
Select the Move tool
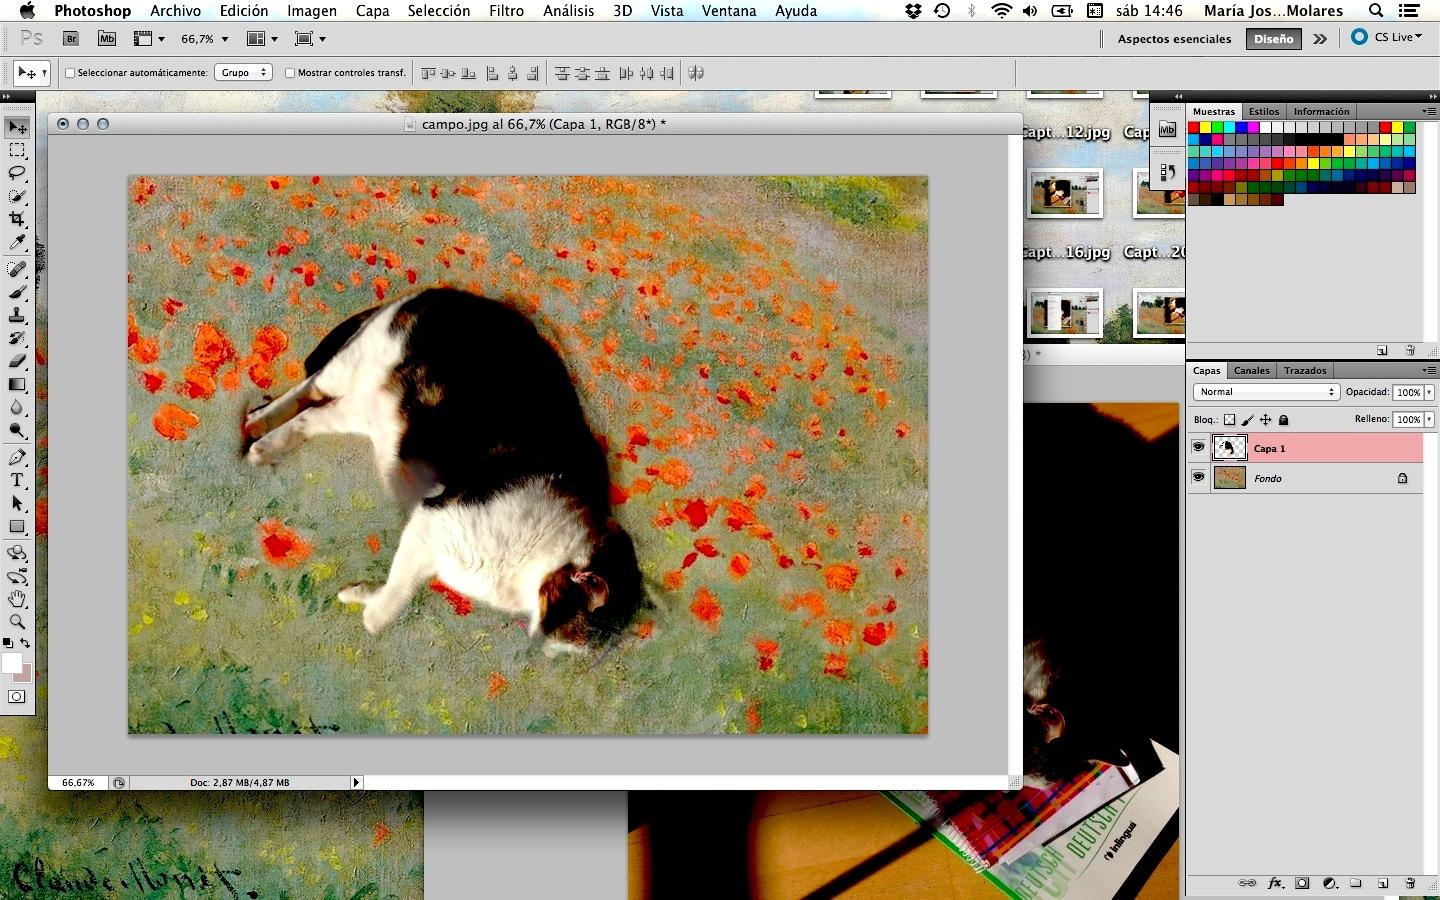point(17,128)
